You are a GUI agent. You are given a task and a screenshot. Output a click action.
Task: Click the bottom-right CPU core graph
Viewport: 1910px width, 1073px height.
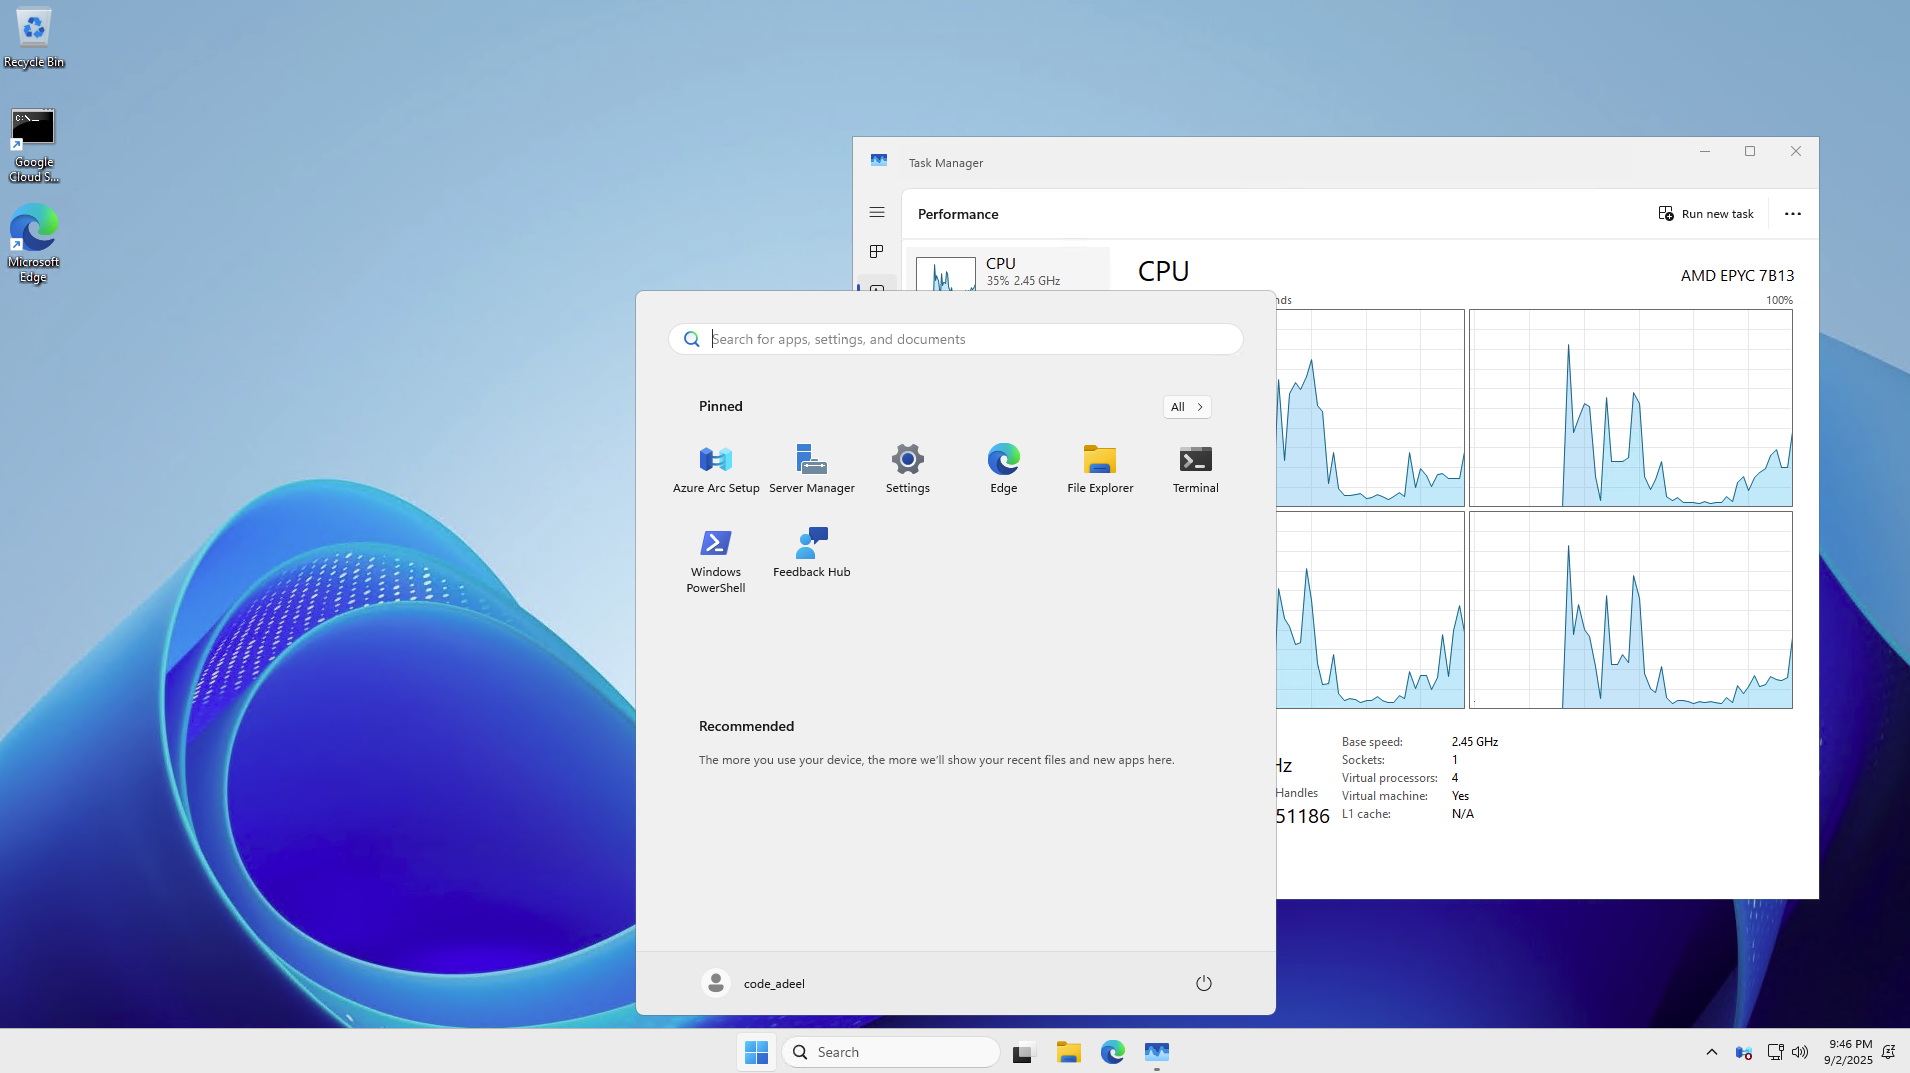1630,610
